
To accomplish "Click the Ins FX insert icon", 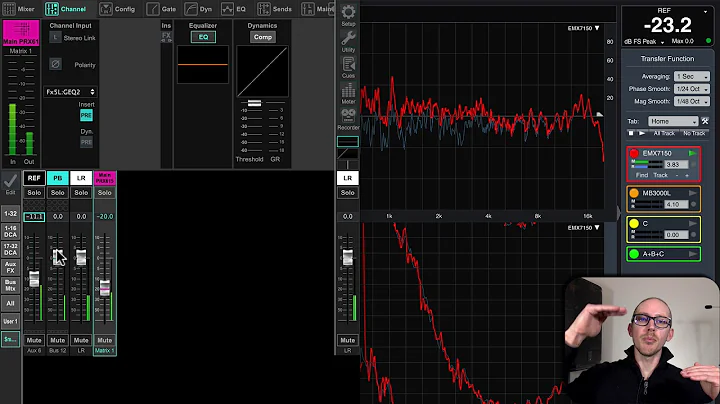I will coord(166,37).
